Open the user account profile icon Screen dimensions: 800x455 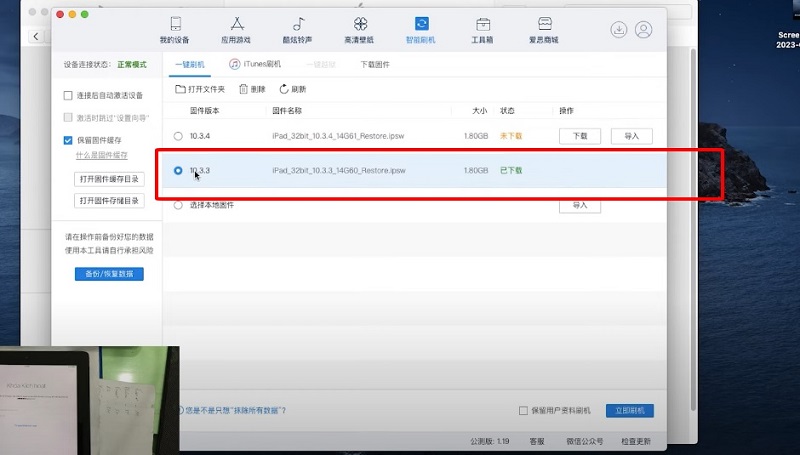644,30
